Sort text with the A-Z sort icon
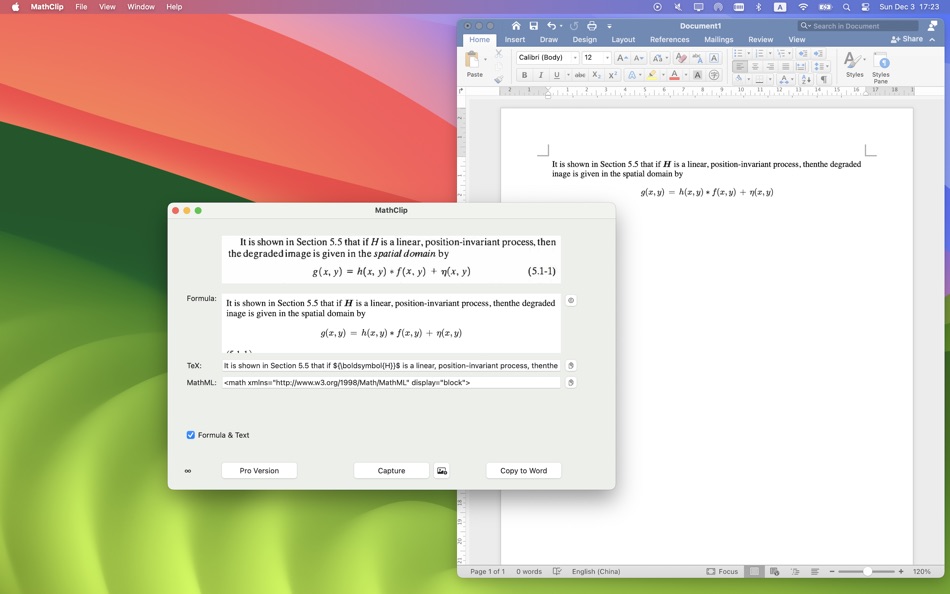The image size is (950, 594). click(806, 79)
